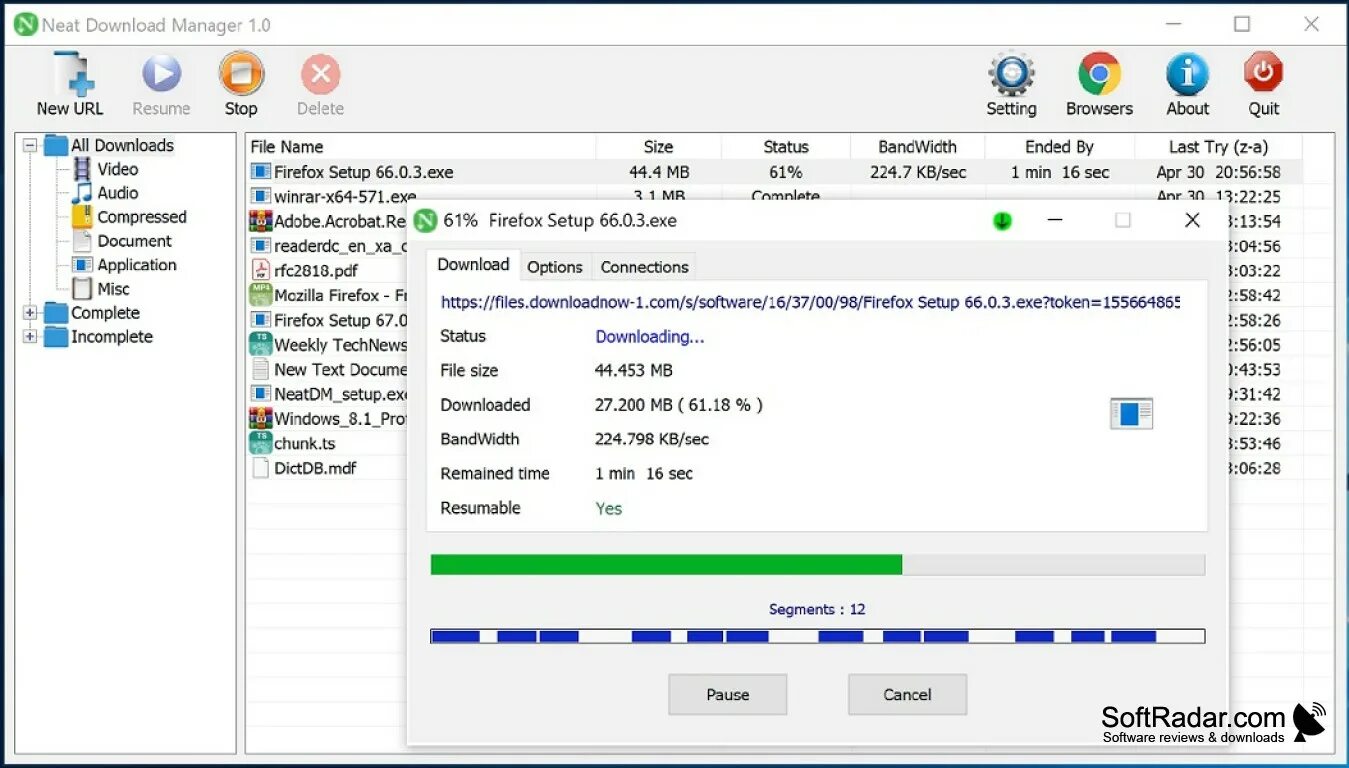Sort by the File Name column header
This screenshot has width=1349, height=768.
pos(420,146)
